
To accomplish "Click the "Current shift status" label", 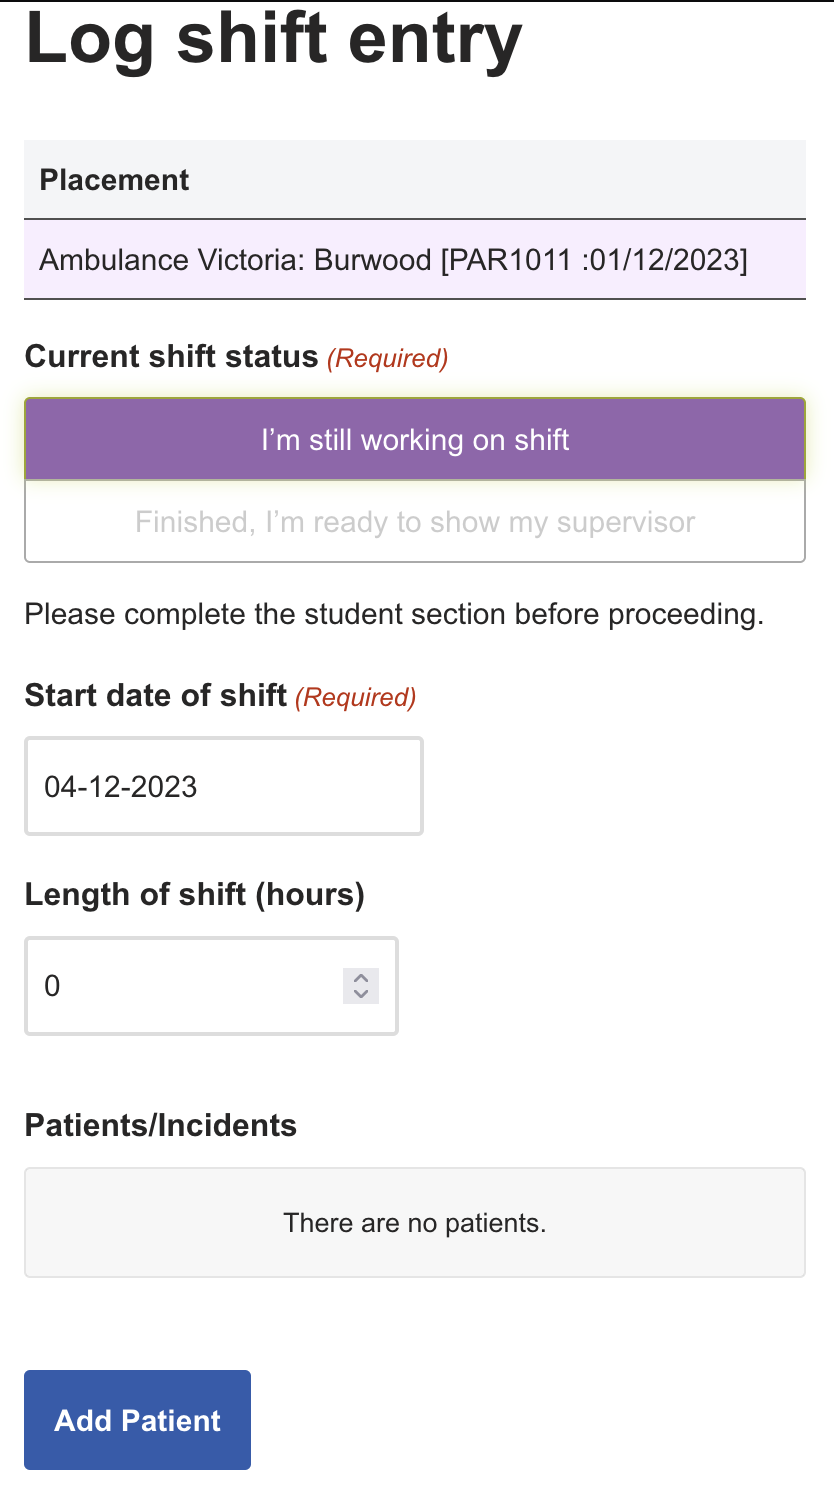I will (171, 357).
